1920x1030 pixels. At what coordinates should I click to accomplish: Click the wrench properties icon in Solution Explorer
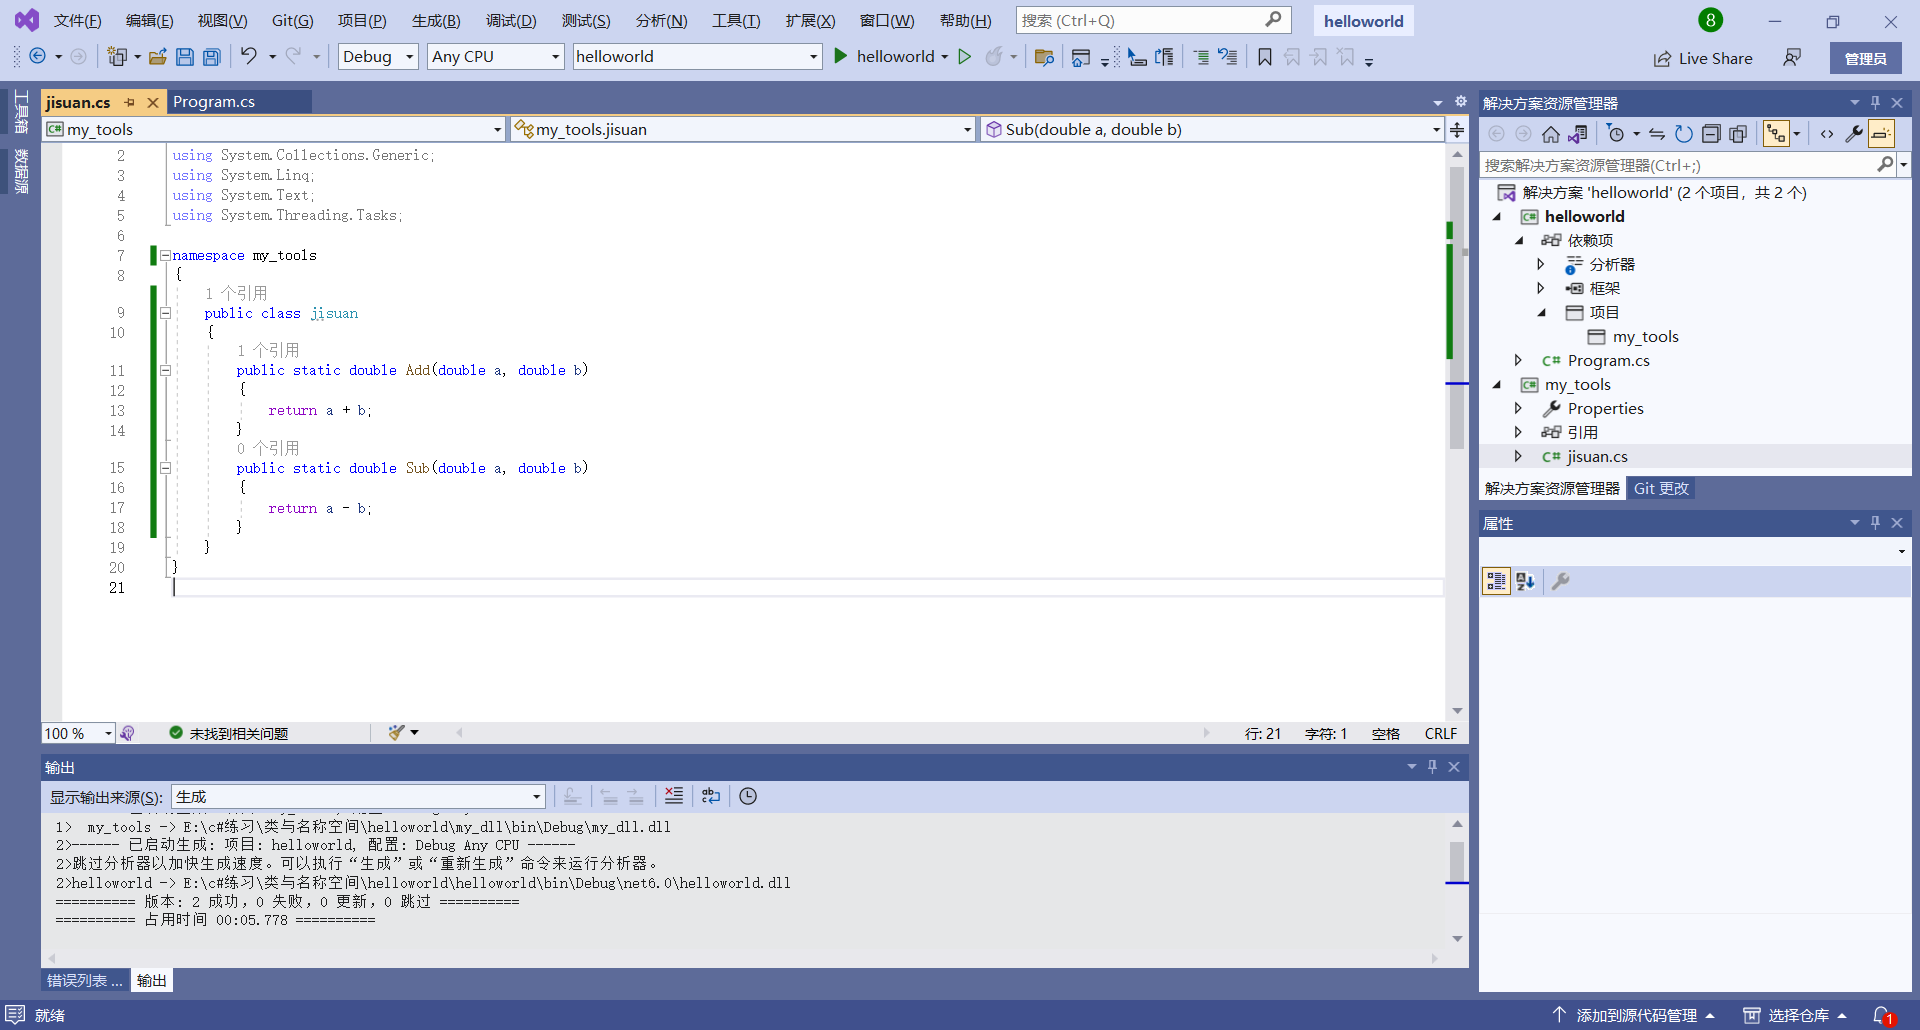point(1853,134)
